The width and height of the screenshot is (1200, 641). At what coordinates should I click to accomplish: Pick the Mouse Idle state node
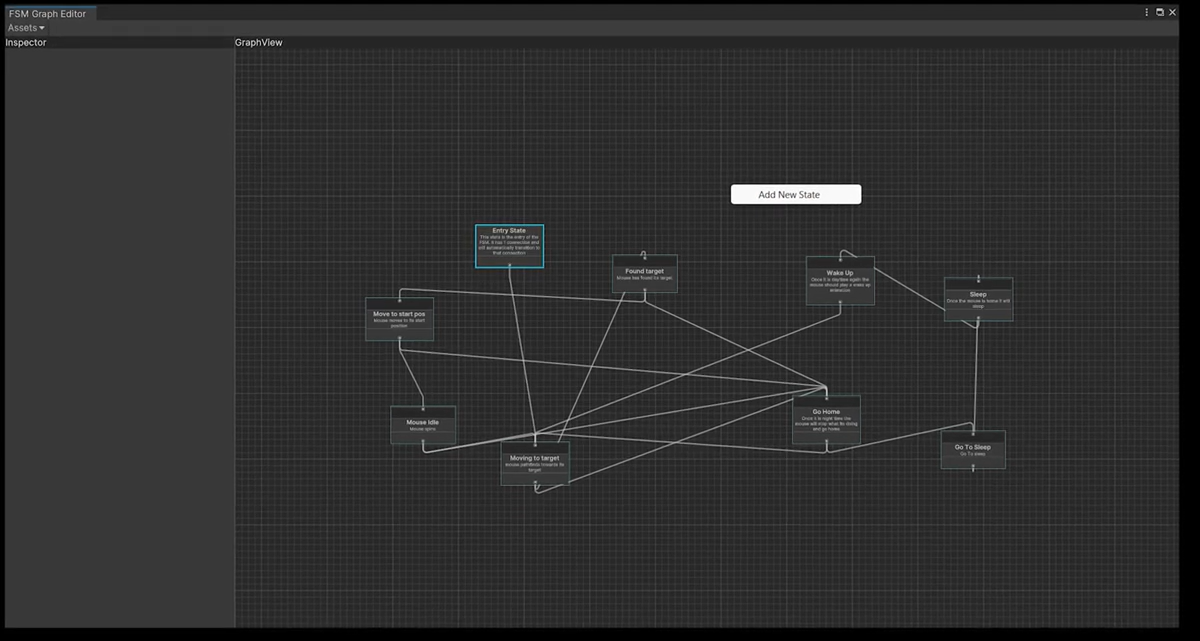(423, 426)
